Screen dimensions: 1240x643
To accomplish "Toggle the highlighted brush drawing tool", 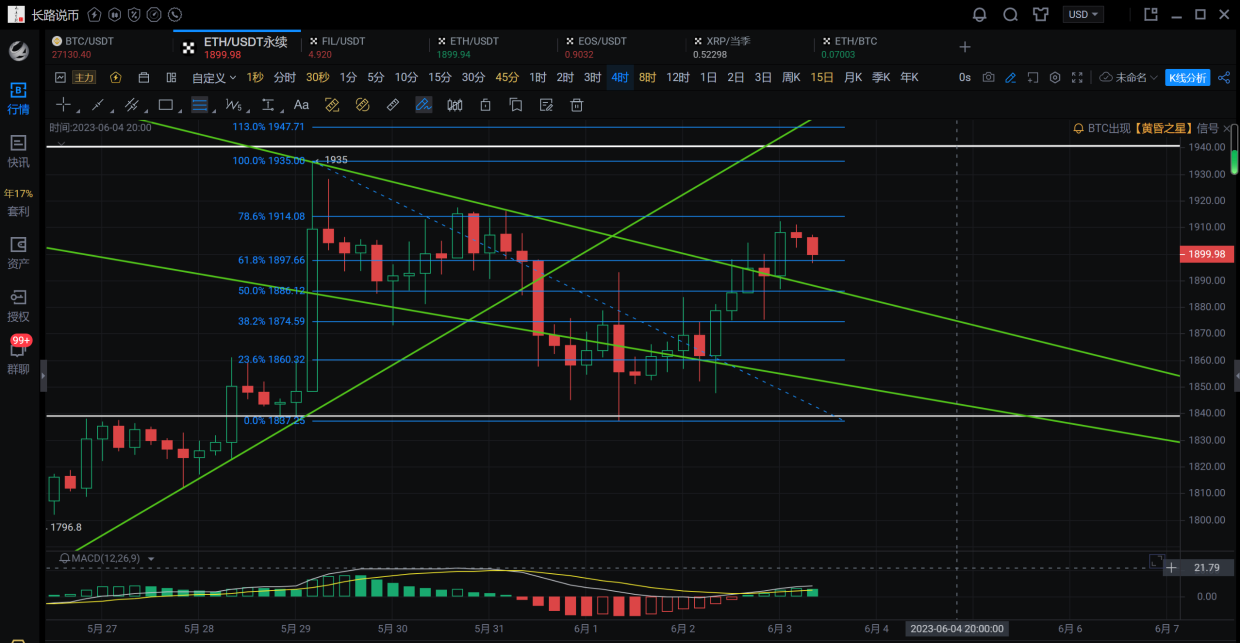I will click(x=423, y=105).
